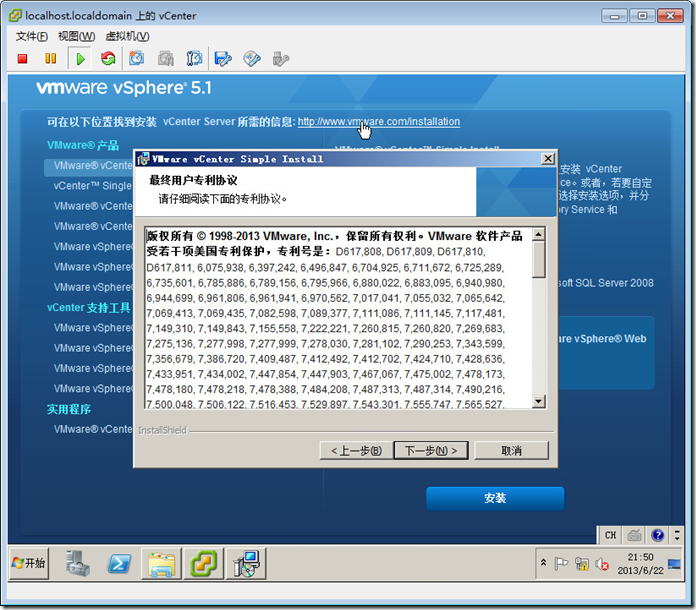The width and height of the screenshot is (696, 610).
Task: Click the installer dialog title bar icon
Action: (x=143, y=159)
